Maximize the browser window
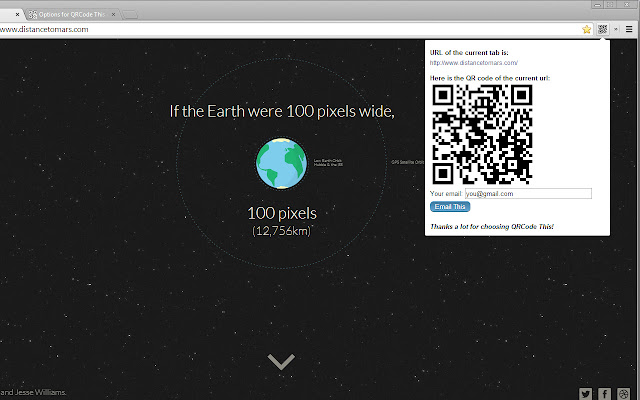The height and width of the screenshot is (400, 640). click(610, 4)
